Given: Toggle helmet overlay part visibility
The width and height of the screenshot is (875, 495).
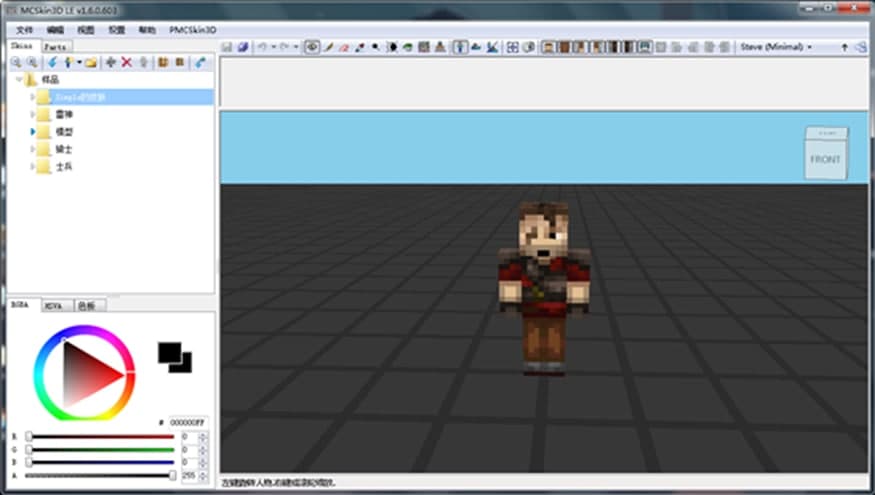Looking at the screenshot, I should point(645,47).
